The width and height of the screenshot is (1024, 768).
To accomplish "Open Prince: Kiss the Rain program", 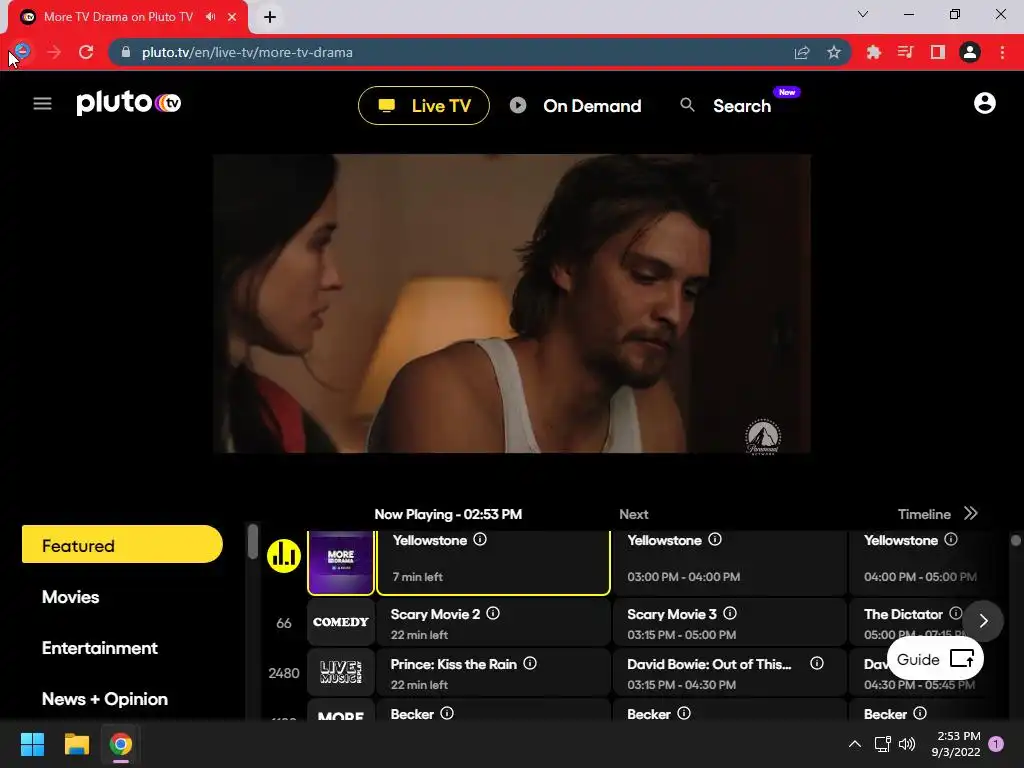I will point(494,673).
